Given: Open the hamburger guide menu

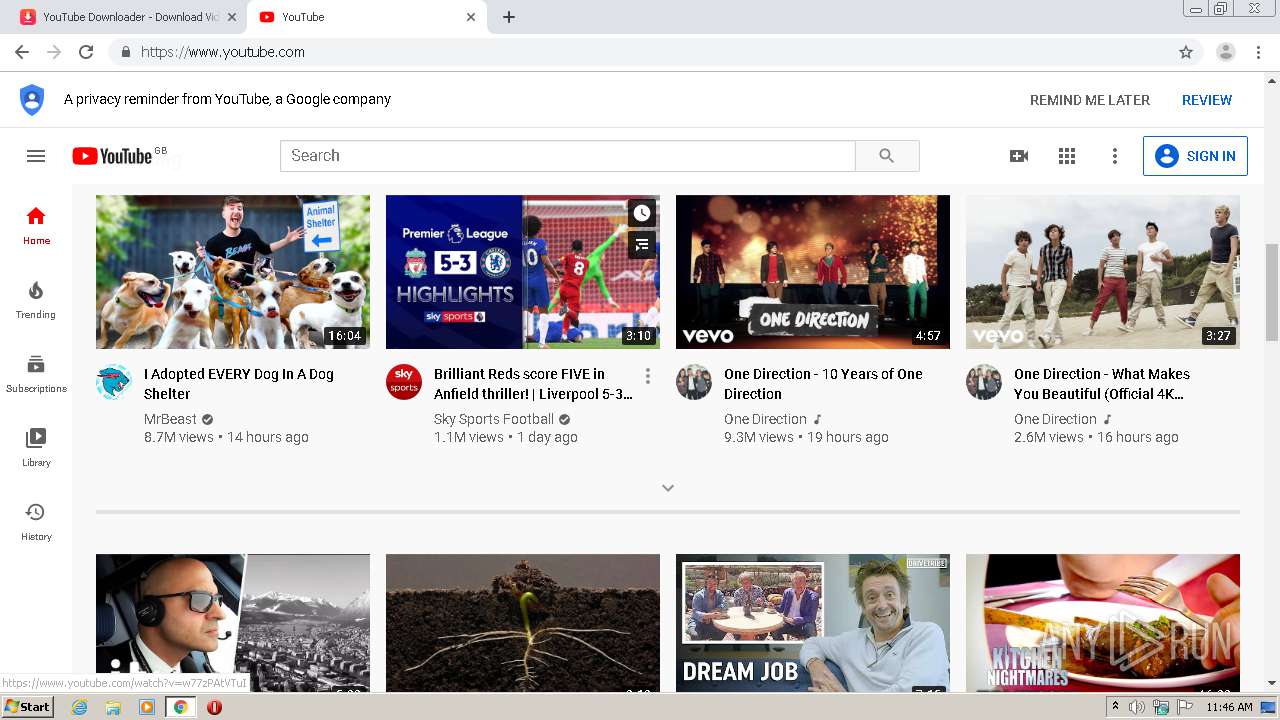Looking at the screenshot, I should point(36,156).
